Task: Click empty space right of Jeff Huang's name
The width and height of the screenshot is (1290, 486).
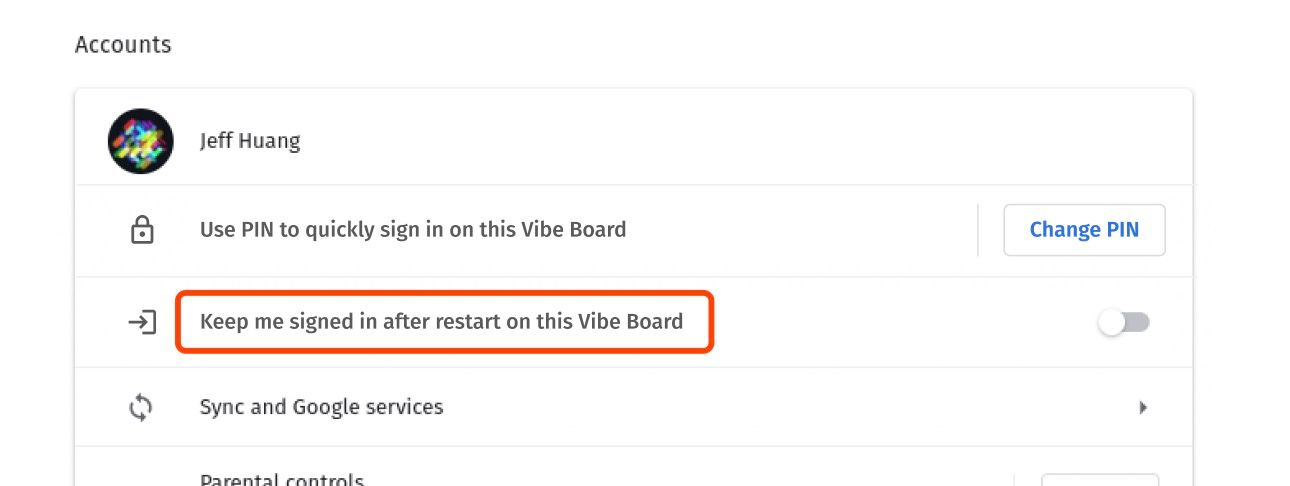Action: 700,141
